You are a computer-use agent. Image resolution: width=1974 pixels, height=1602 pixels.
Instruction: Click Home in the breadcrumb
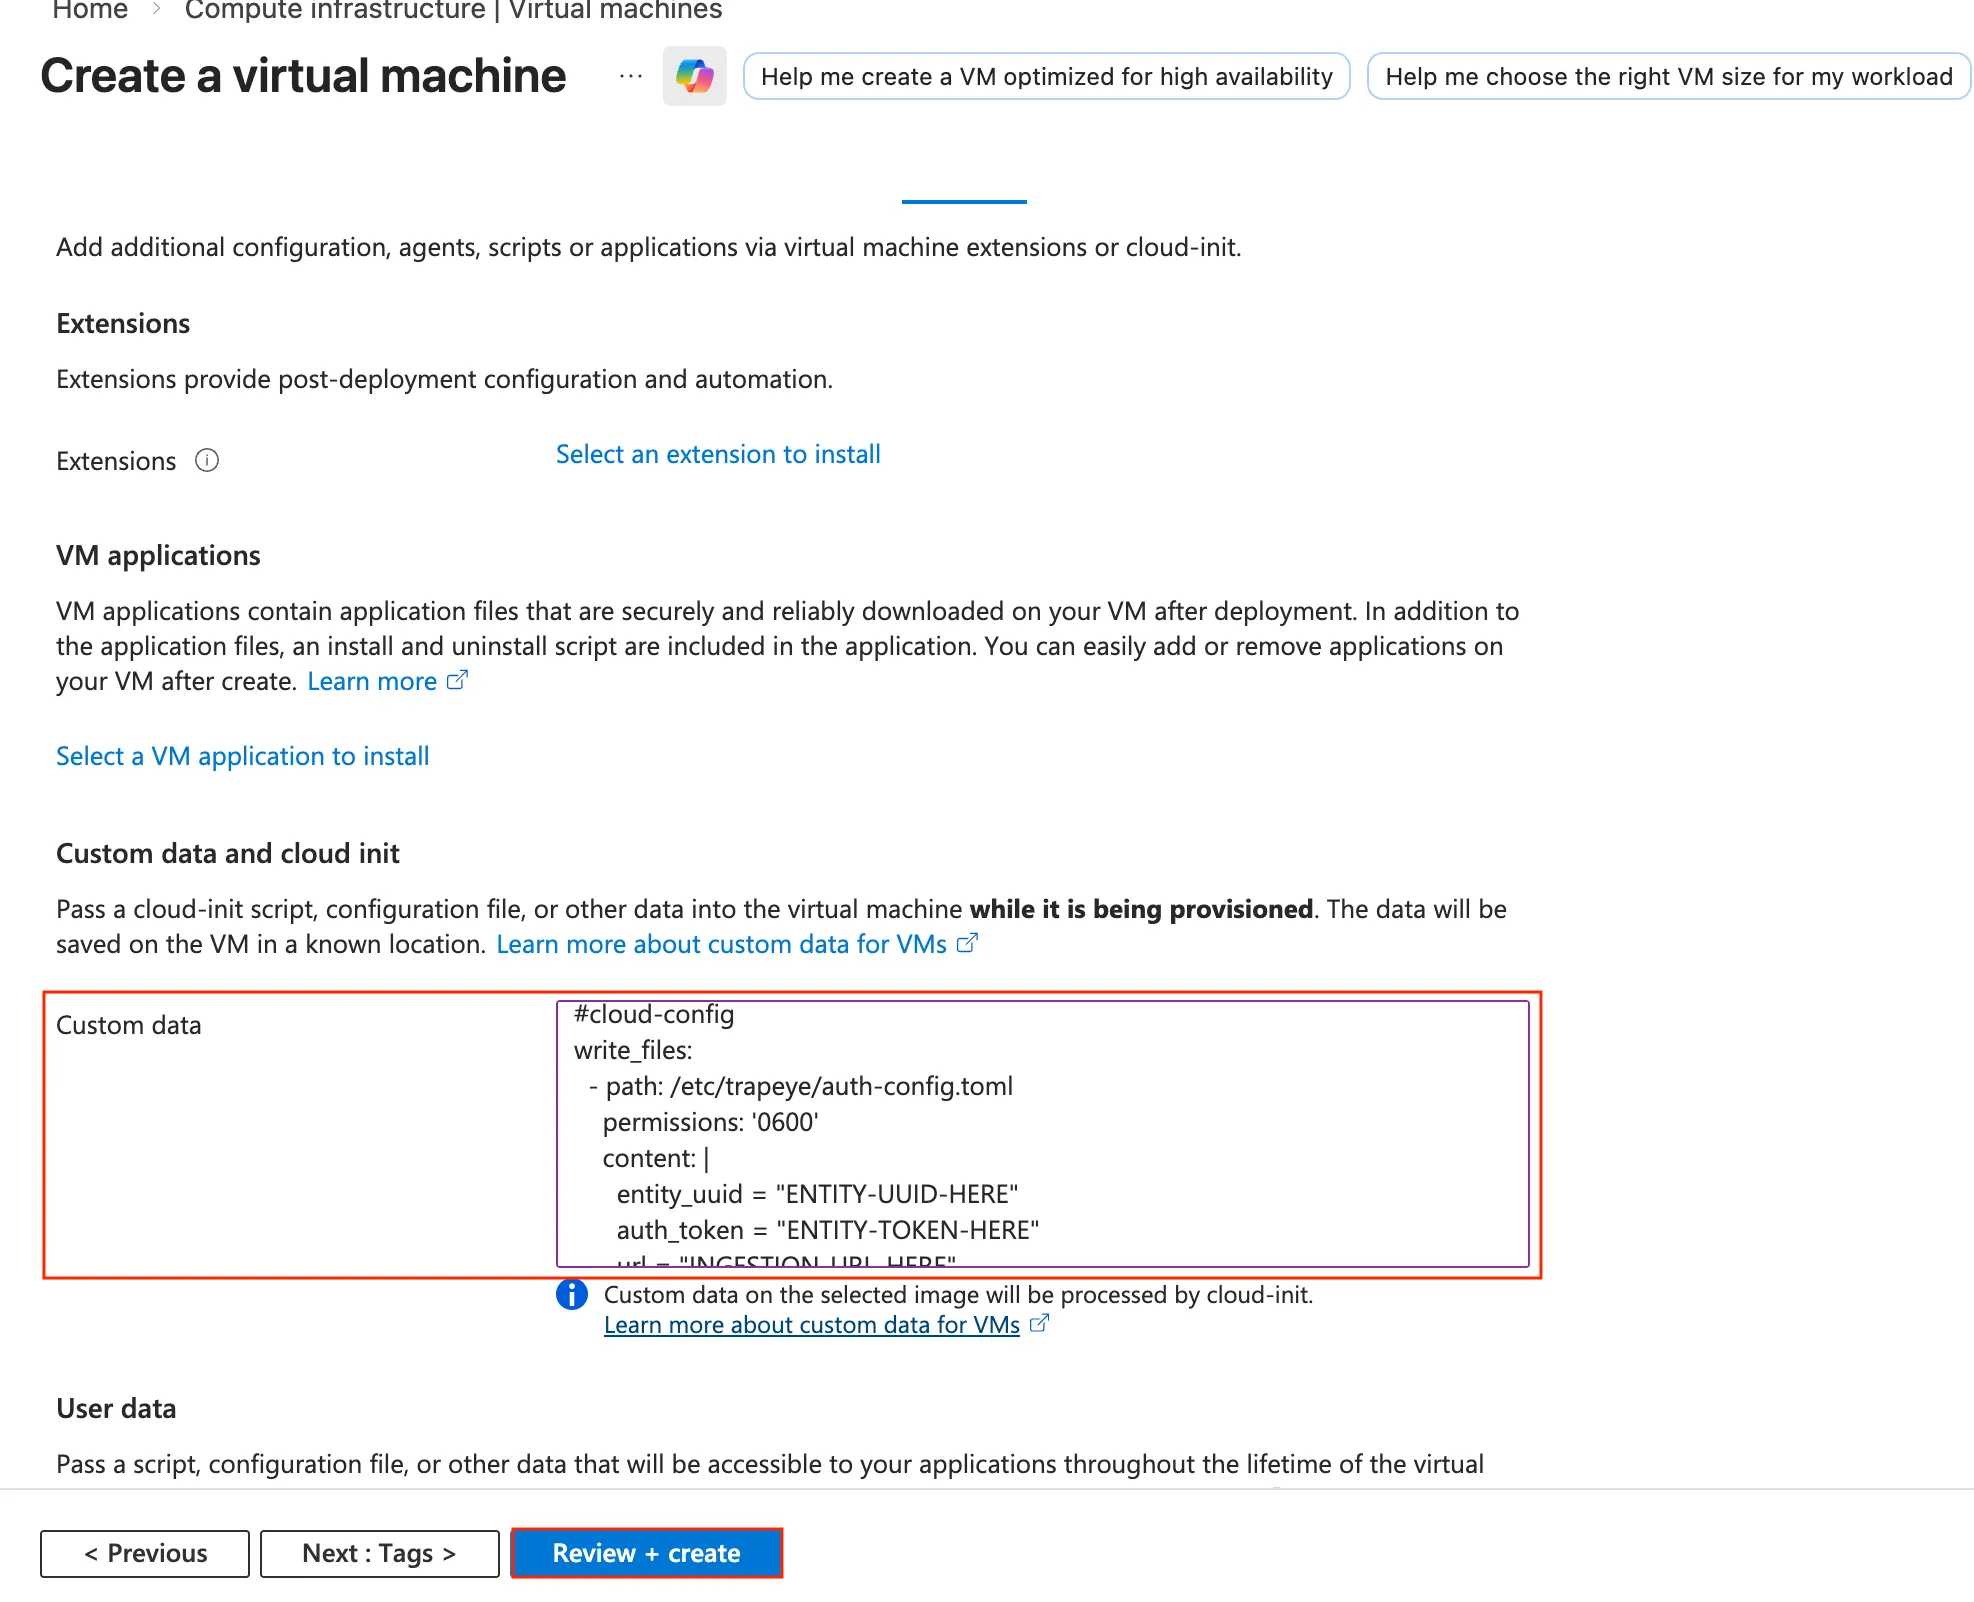tap(90, 11)
